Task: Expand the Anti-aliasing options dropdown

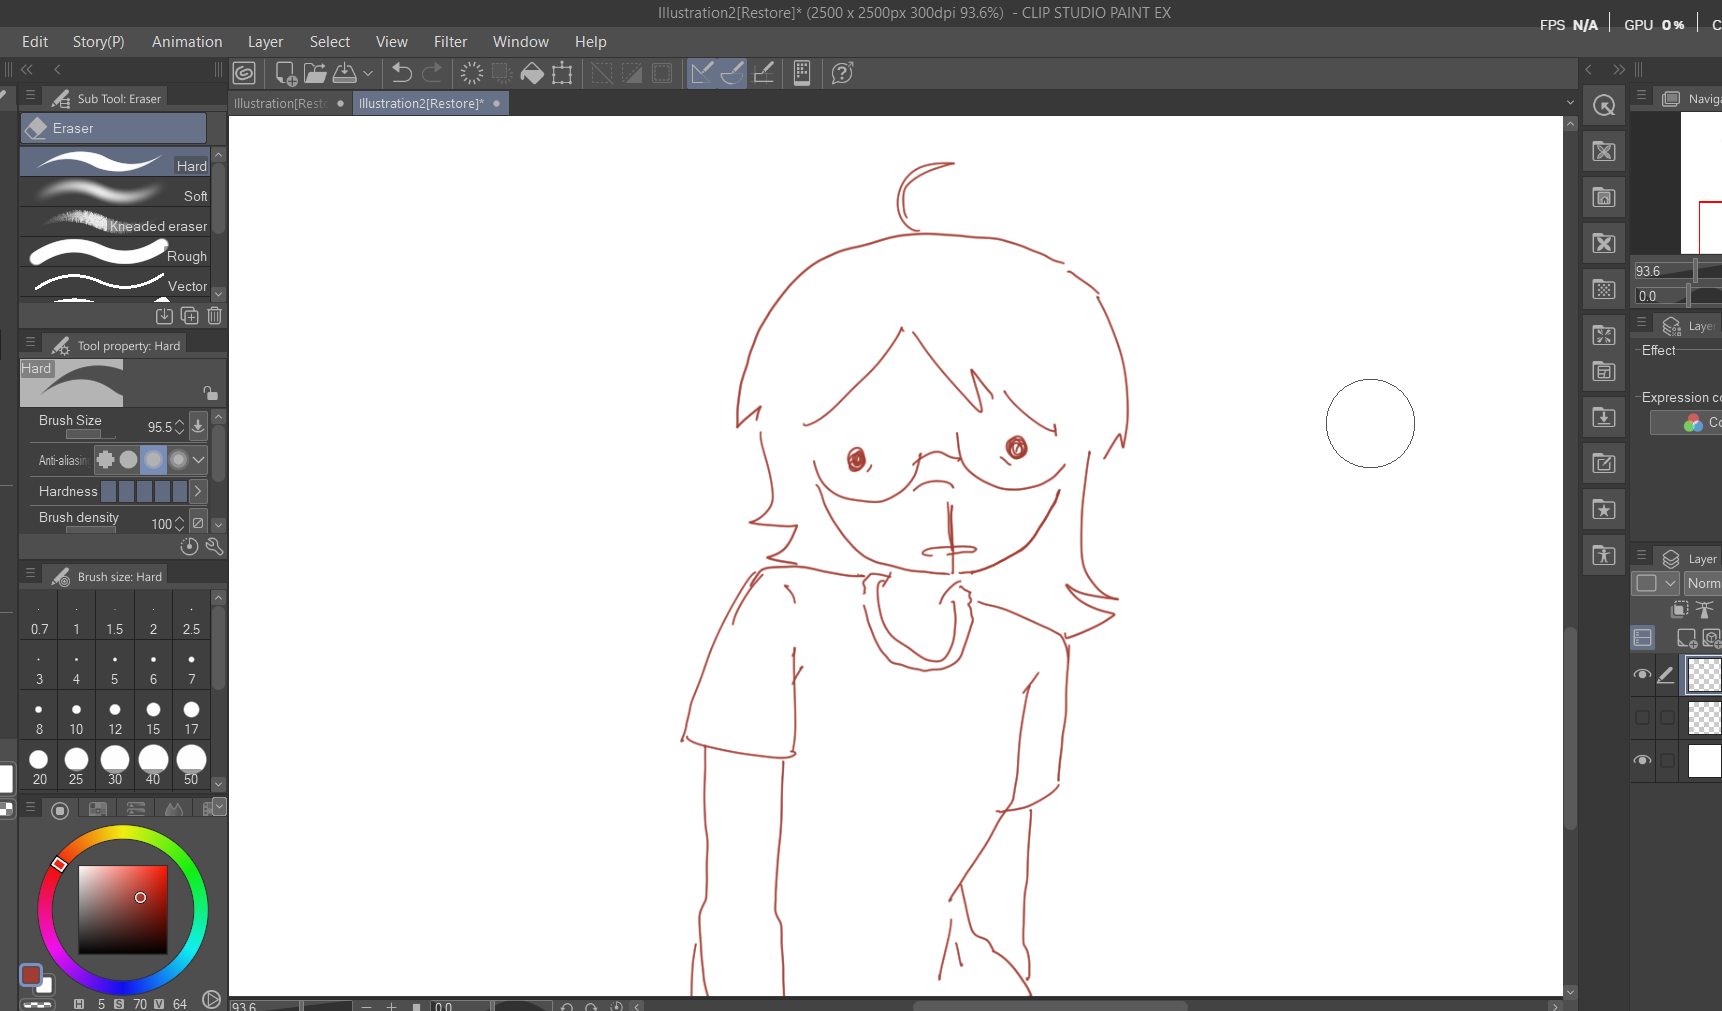Action: [x=199, y=460]
